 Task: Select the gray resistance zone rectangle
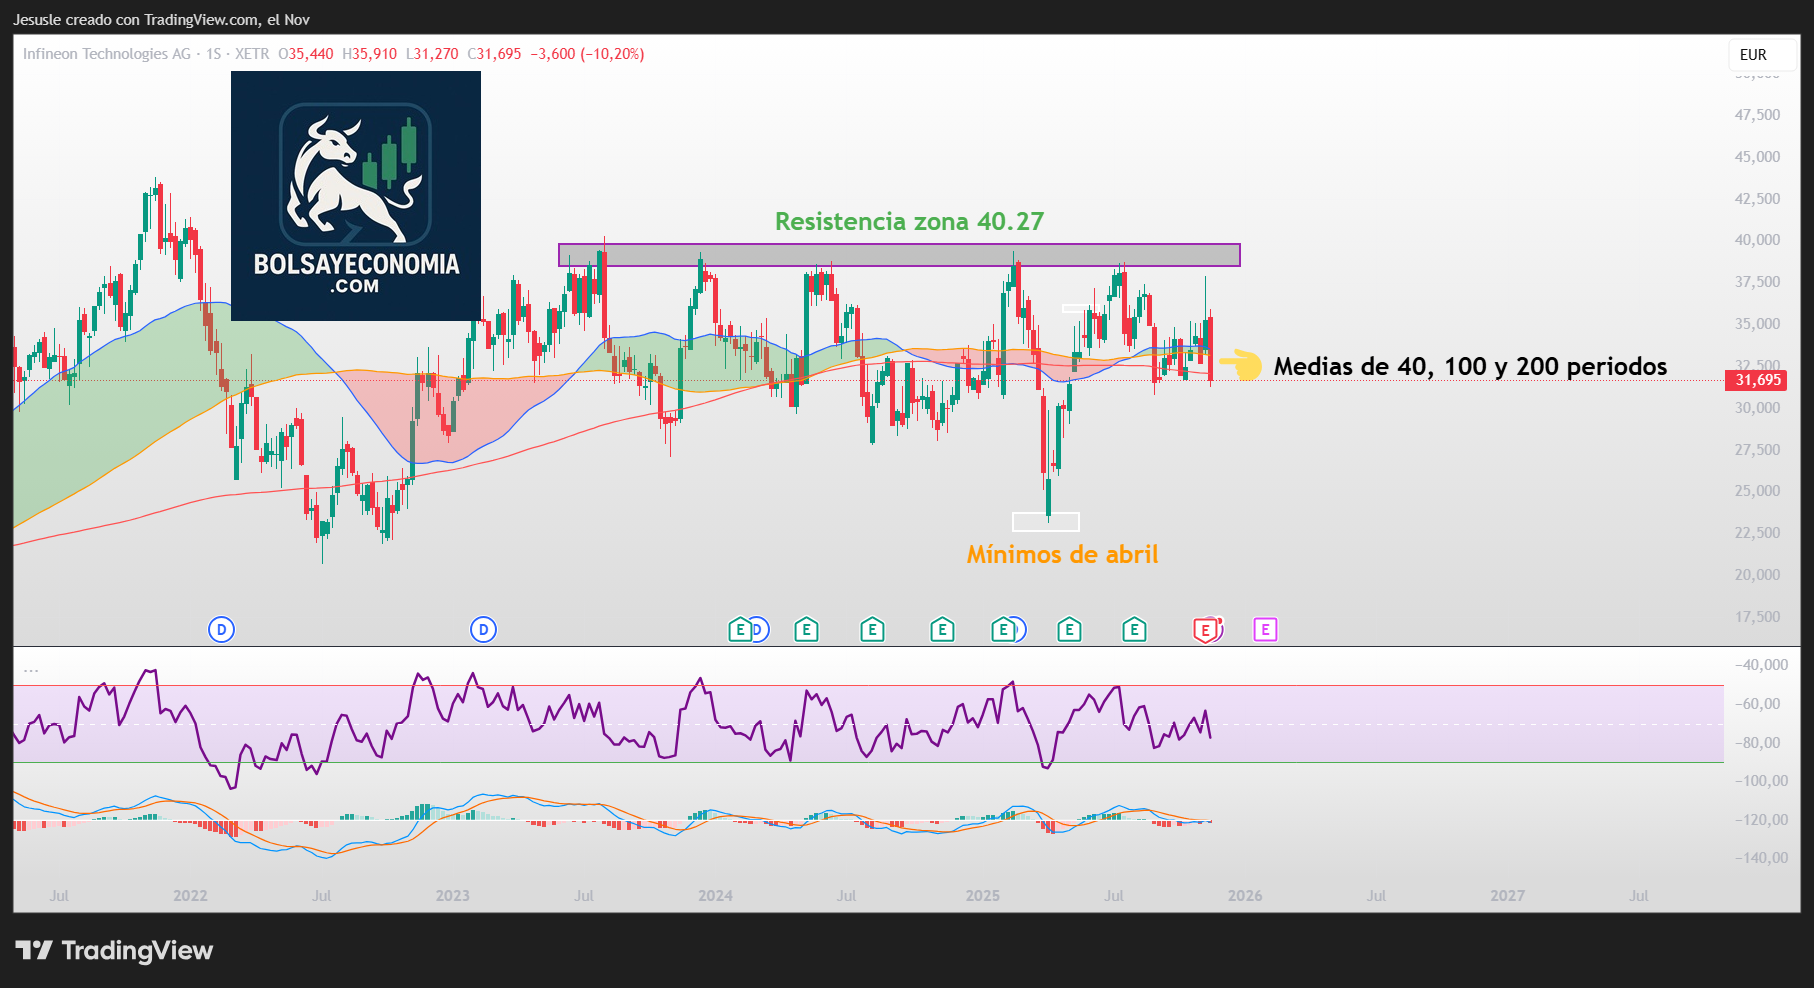[898, 255]
